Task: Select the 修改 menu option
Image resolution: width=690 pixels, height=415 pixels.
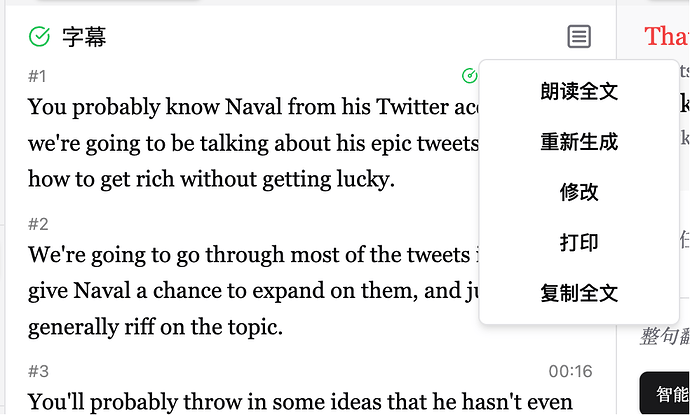Action: (579, 192)
